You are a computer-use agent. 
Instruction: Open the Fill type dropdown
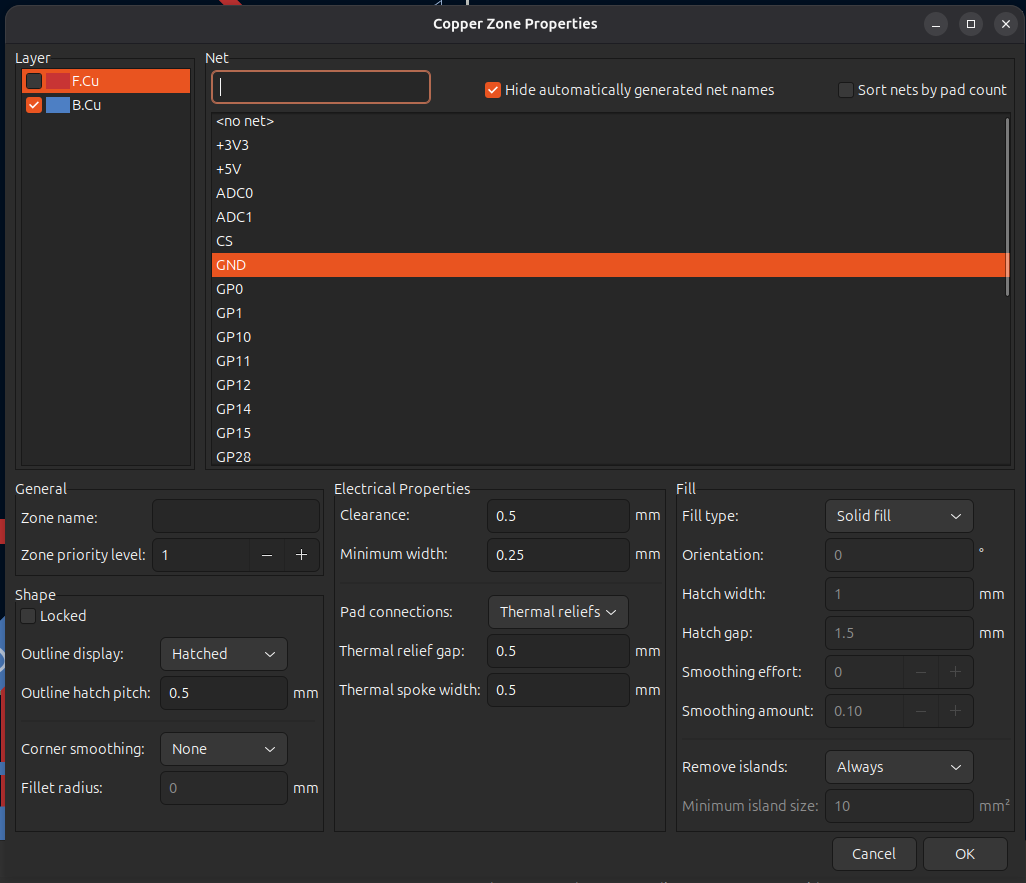coord(898,516)
